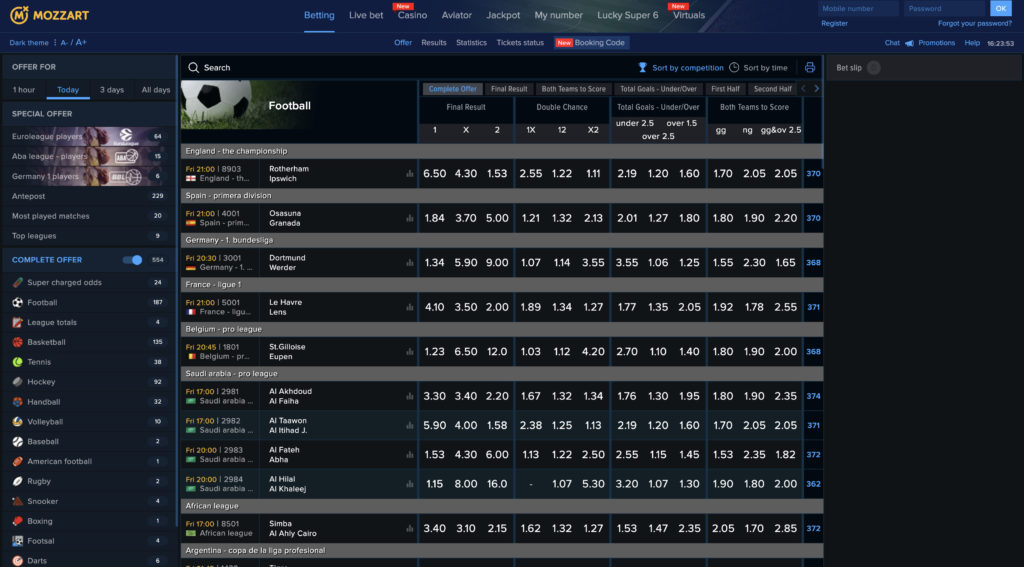Open statistics icon for Le Havre vs Lens
The image size is (1024, 567).
click(410, 307)
